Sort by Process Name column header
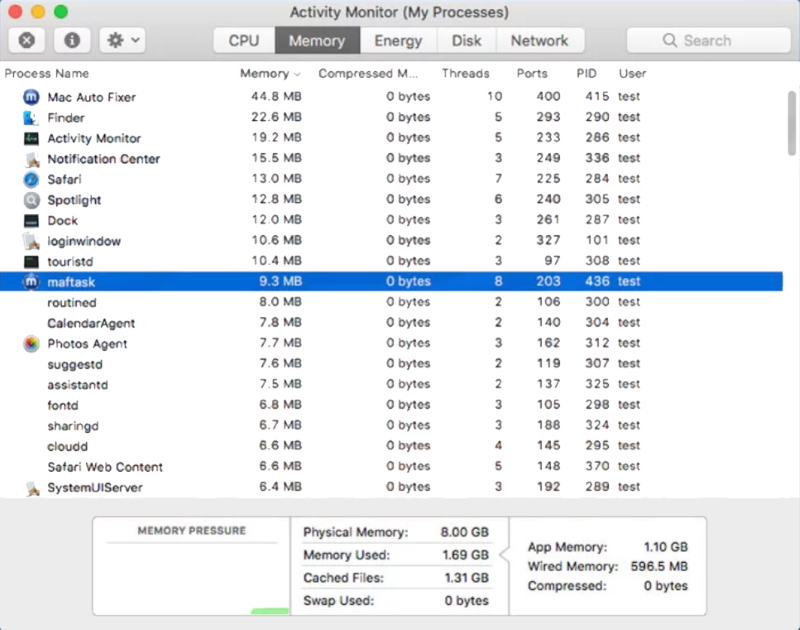Viewport: 800px width, 630px height. click(47, 74)
